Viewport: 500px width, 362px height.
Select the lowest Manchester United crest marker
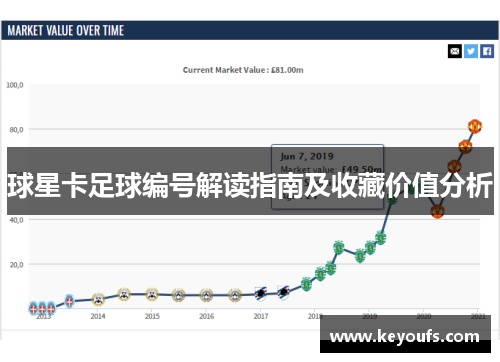437,211
